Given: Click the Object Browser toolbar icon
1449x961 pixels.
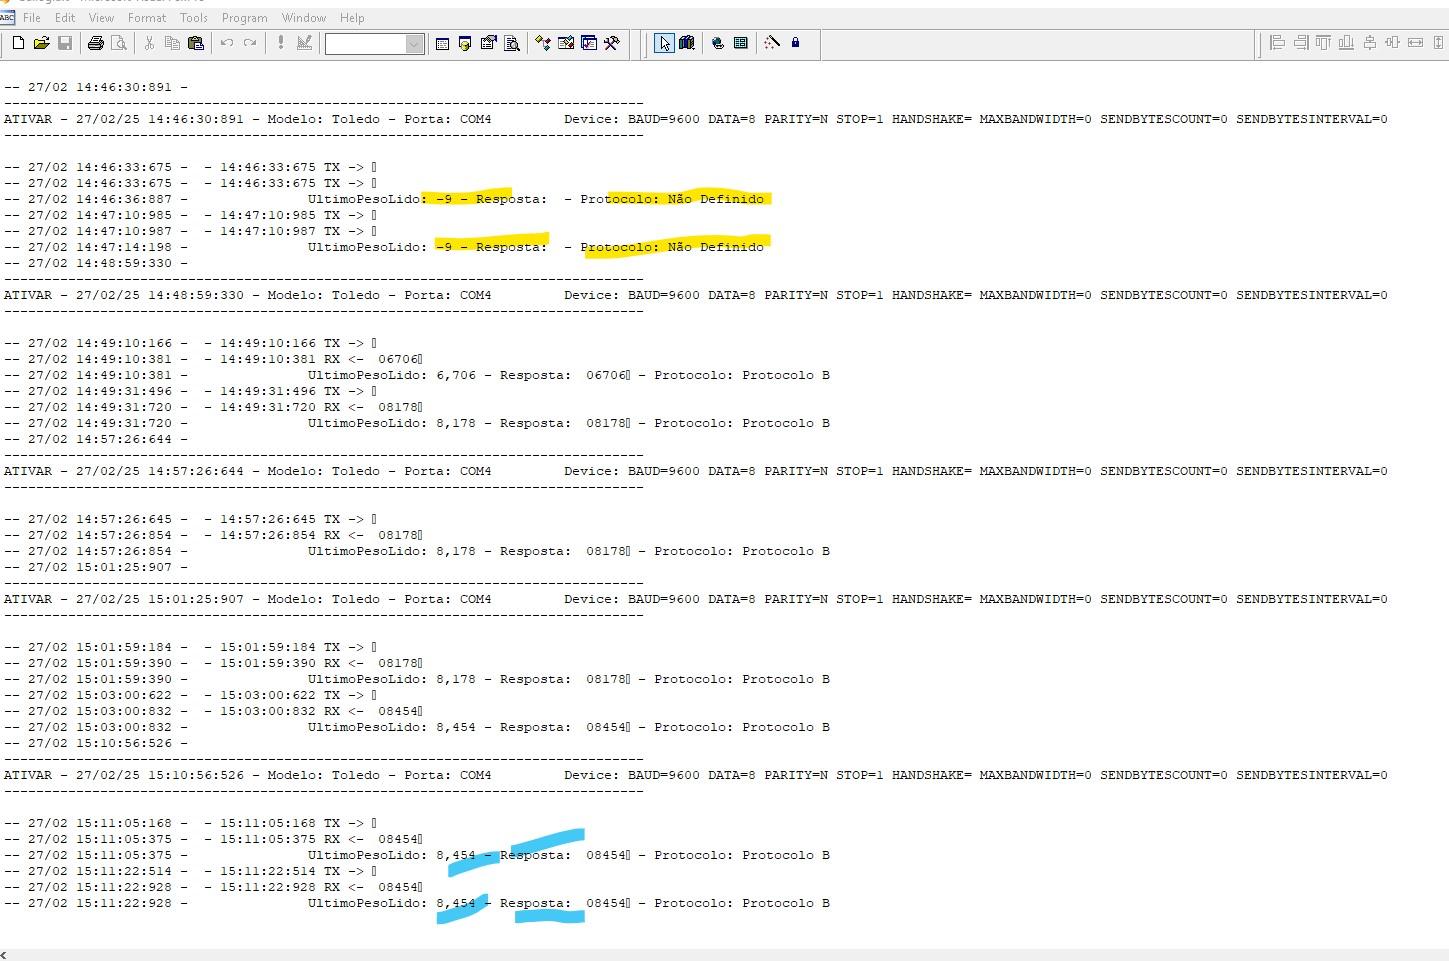Looking at the screenshot, I should [566, 43].
